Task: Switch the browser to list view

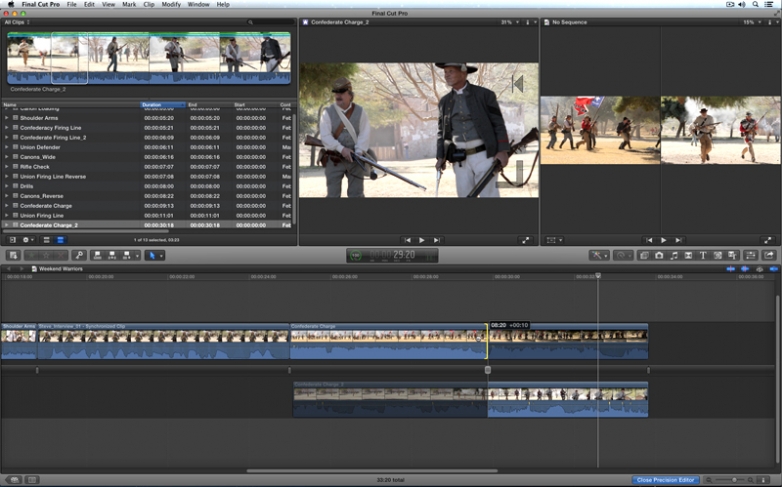Action: pyautogui.click(x=60, y=240)
